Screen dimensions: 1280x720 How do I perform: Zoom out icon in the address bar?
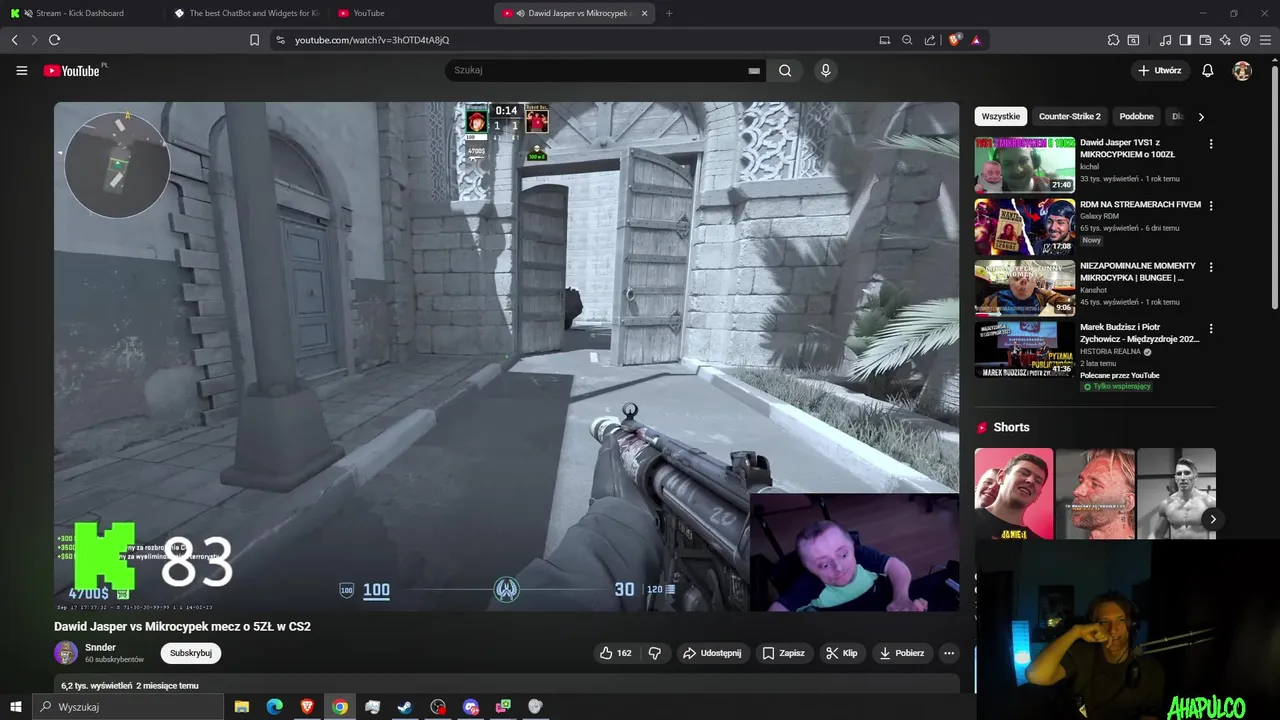(x=907, y=40)
